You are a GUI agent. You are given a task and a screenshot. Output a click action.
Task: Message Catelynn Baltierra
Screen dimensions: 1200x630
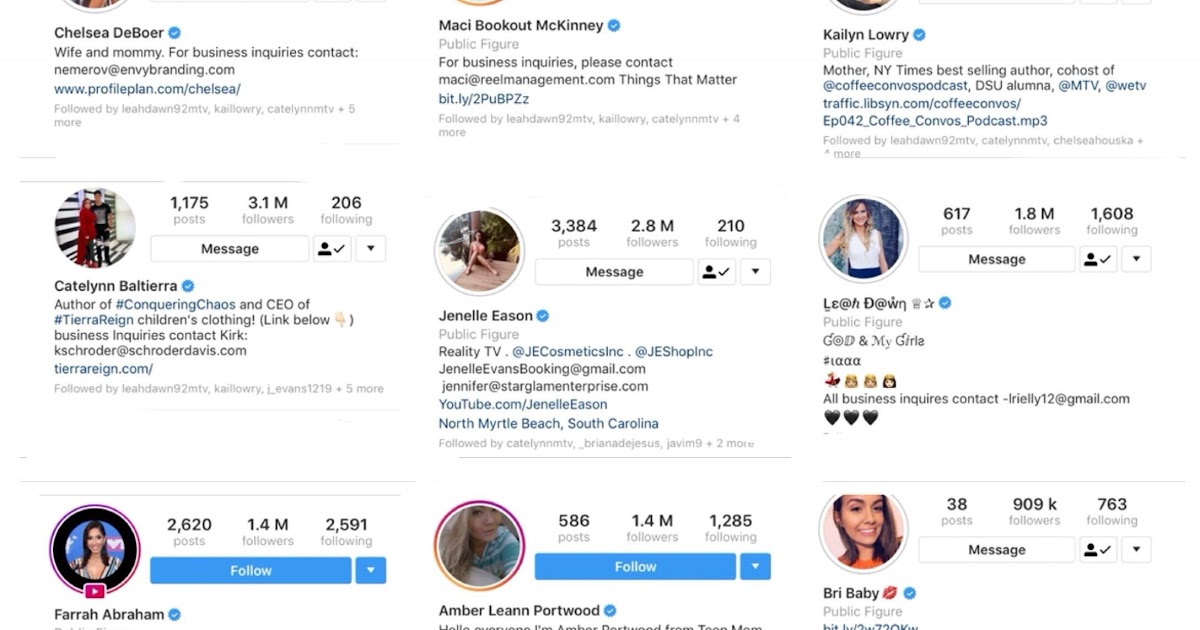pyautogui.click(x=230, y=249)
